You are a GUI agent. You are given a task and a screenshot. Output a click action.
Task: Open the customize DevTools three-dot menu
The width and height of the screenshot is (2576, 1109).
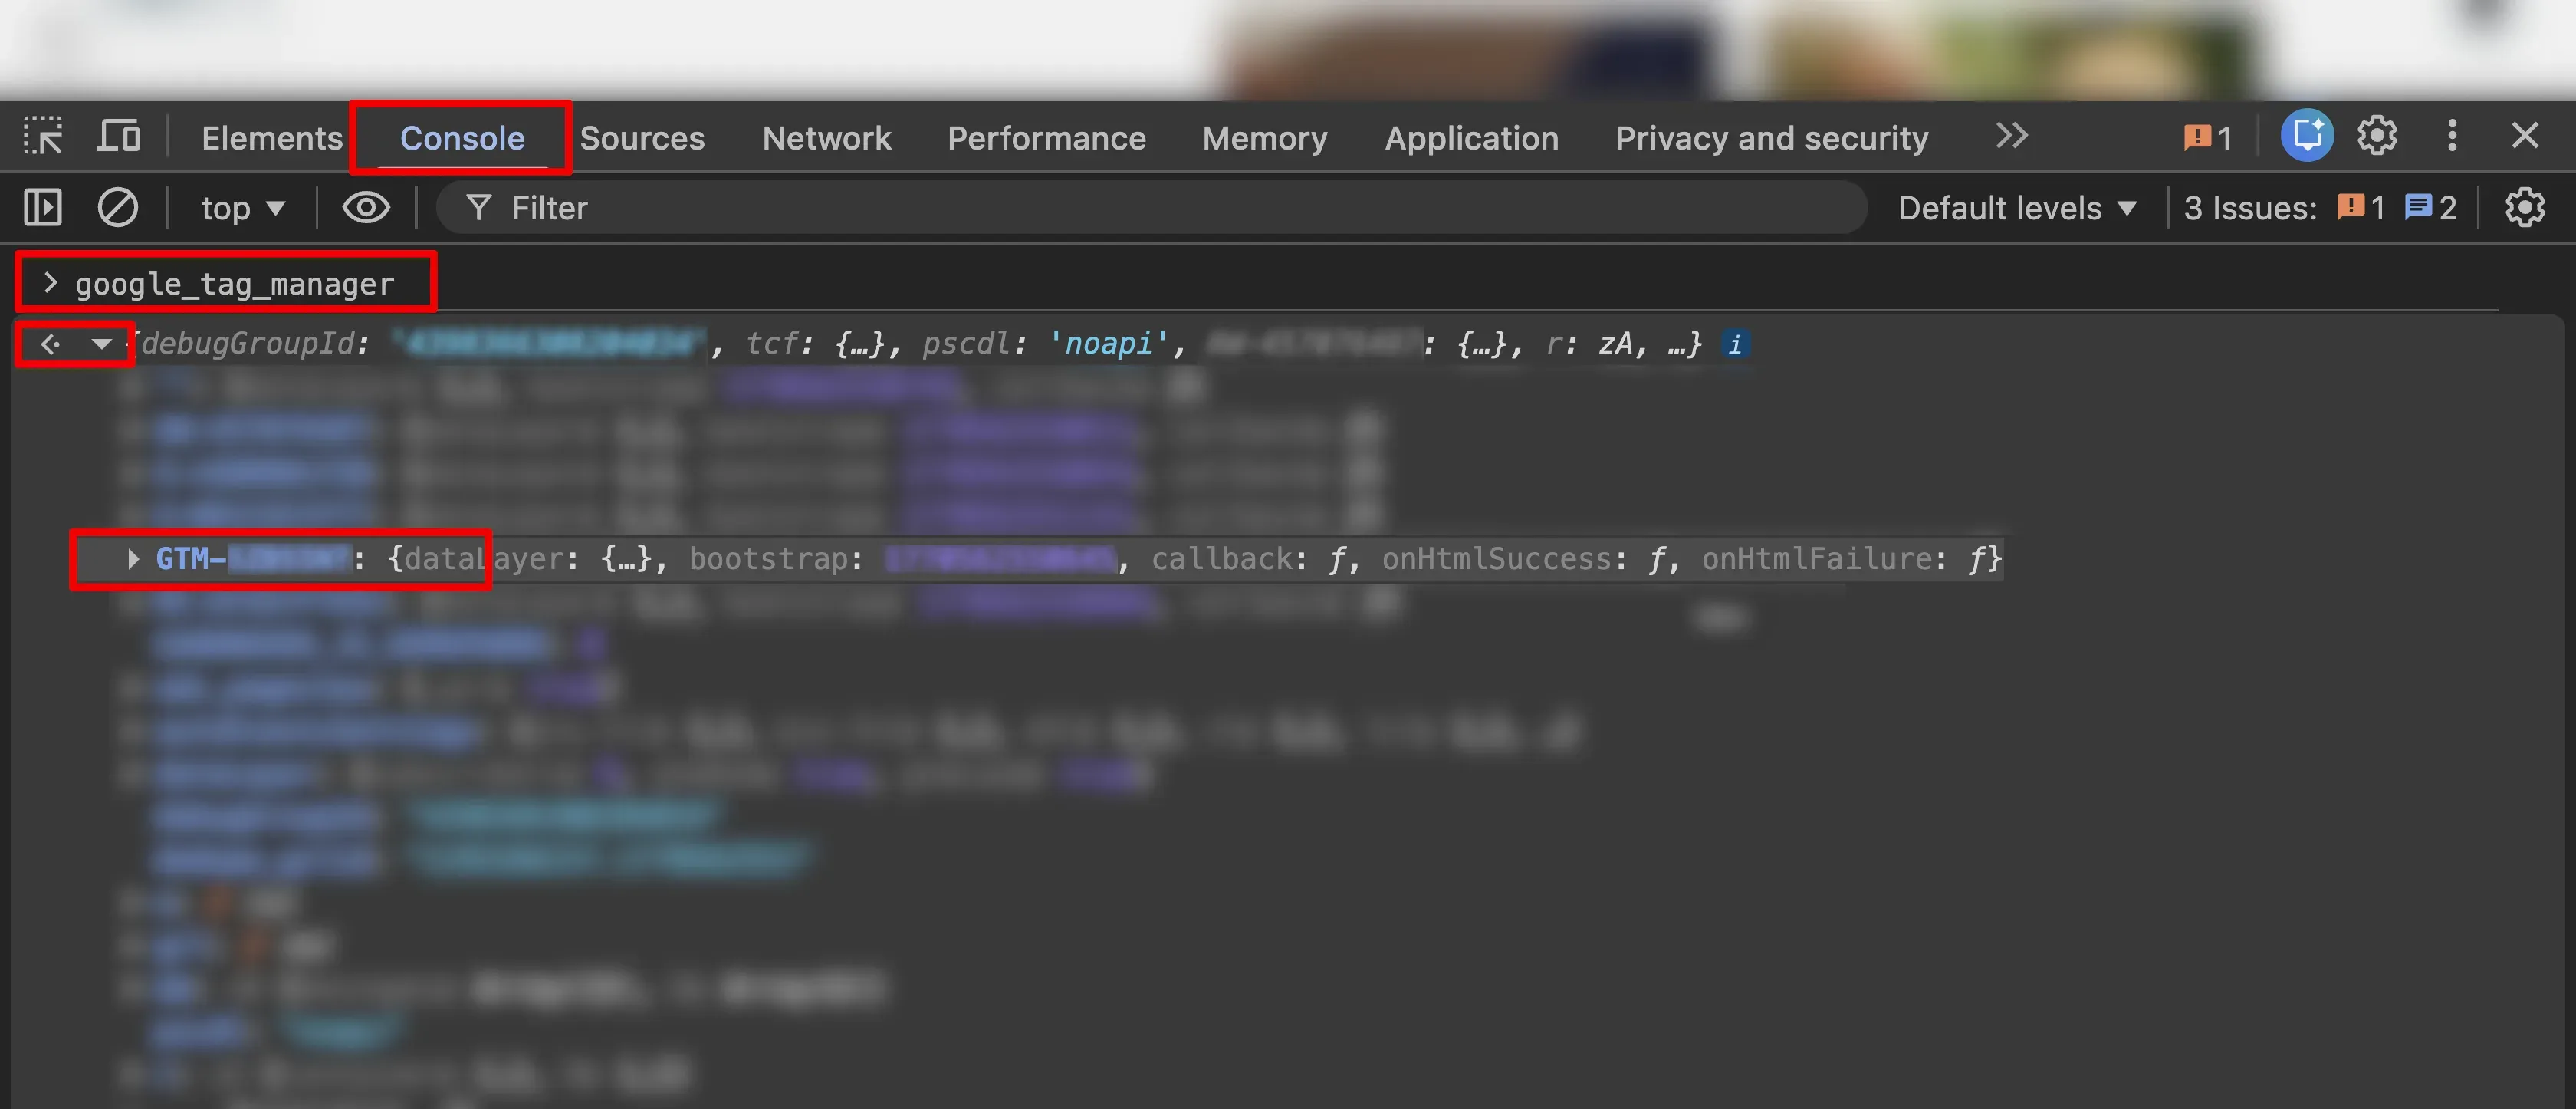pyautogui.click(x=2452, y=135)
